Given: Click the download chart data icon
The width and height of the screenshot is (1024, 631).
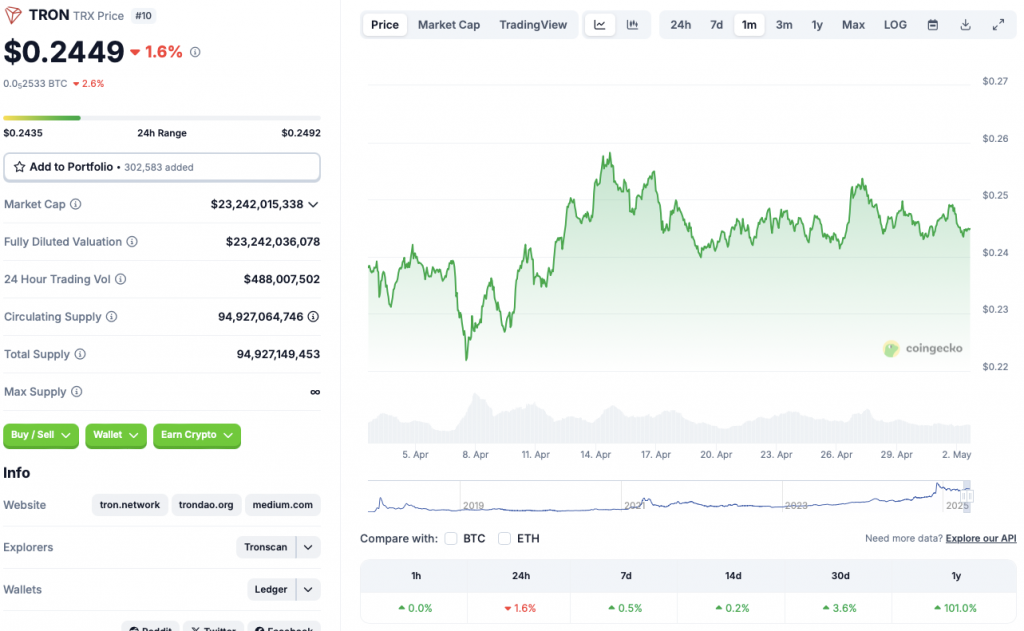Looking at the screenshot, I should pos(965,25).
